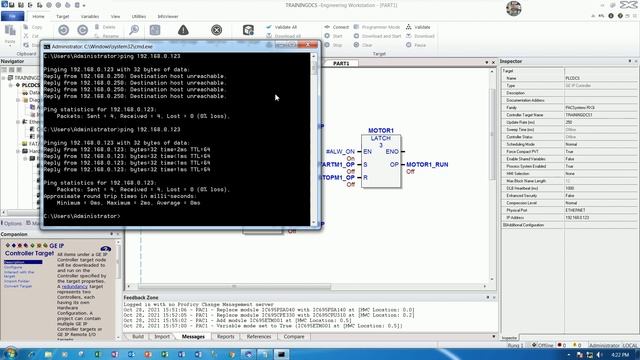The image size is (640, 360).
Task: Expand the PLCDCS target node in Navigator
Action: tap(11, 85)
